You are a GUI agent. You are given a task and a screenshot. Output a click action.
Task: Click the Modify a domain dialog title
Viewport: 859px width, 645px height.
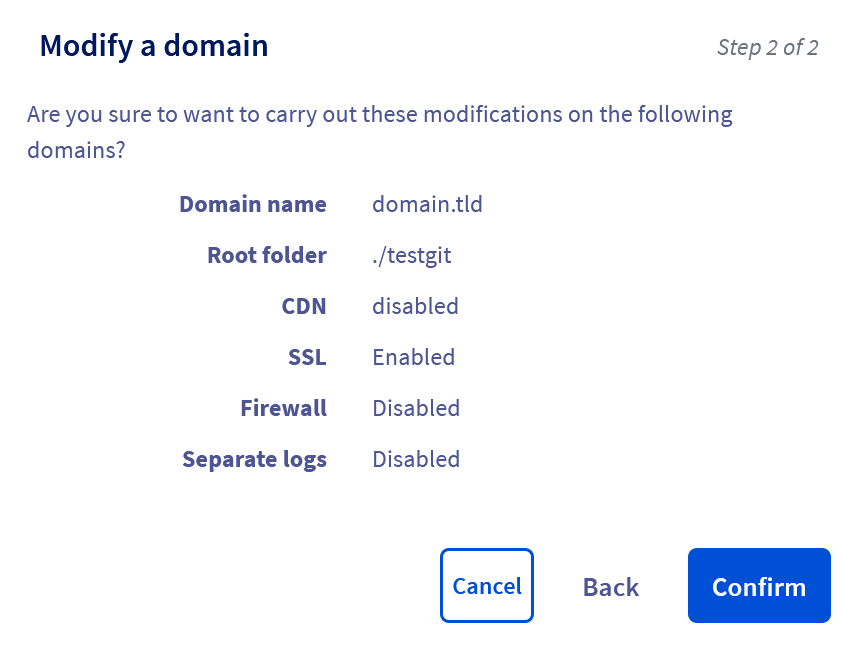153,45
